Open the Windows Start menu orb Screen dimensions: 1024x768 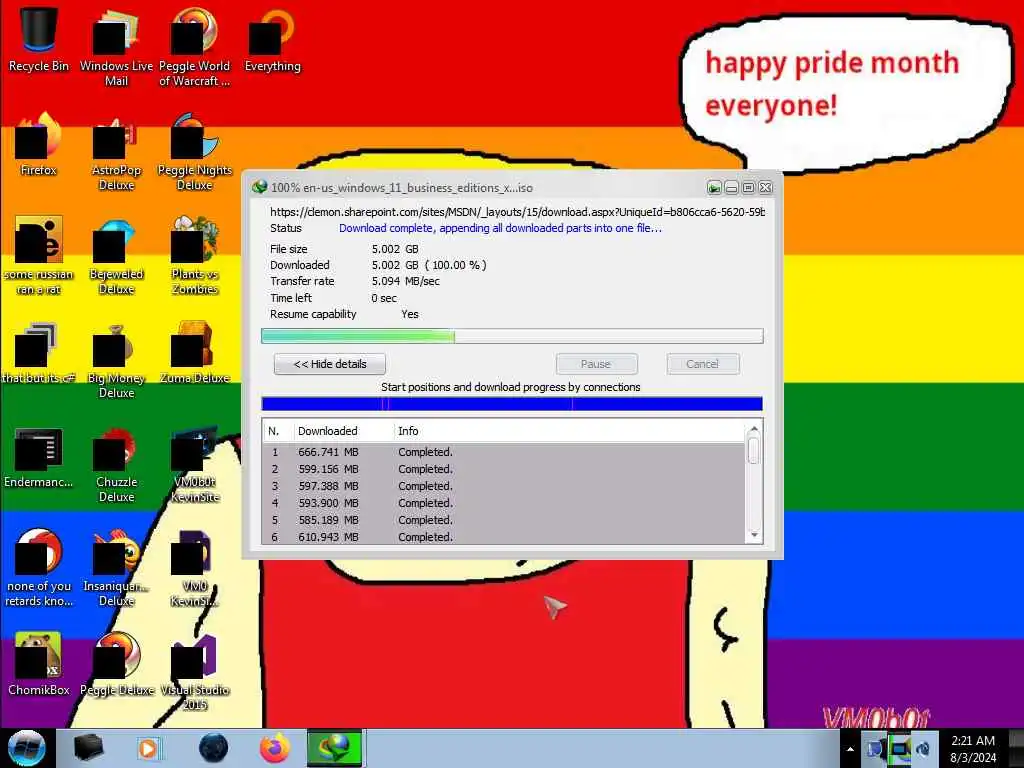click(x=27, y=748)
